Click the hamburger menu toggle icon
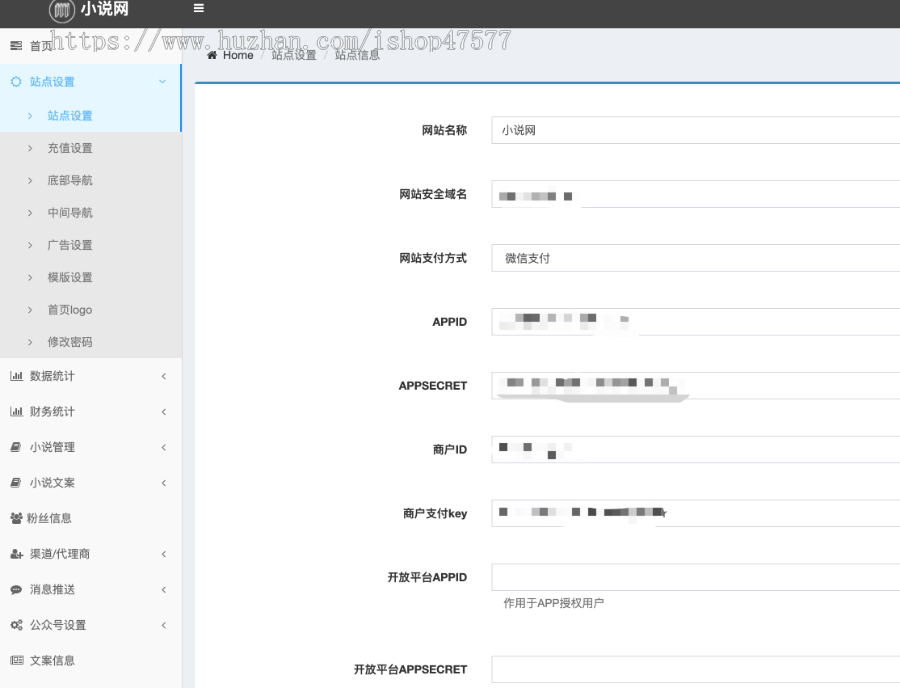900x688 pixels. [199, 8]
